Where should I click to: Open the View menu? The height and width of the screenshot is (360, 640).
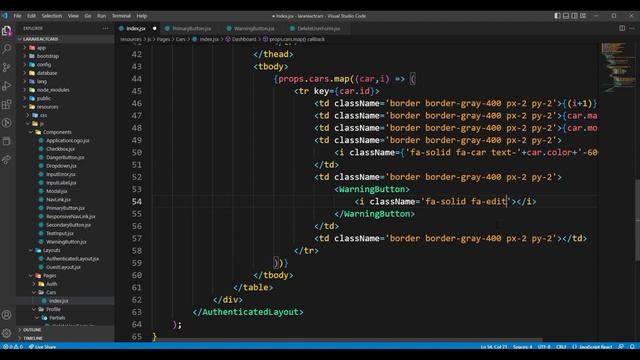pos(73,16)
